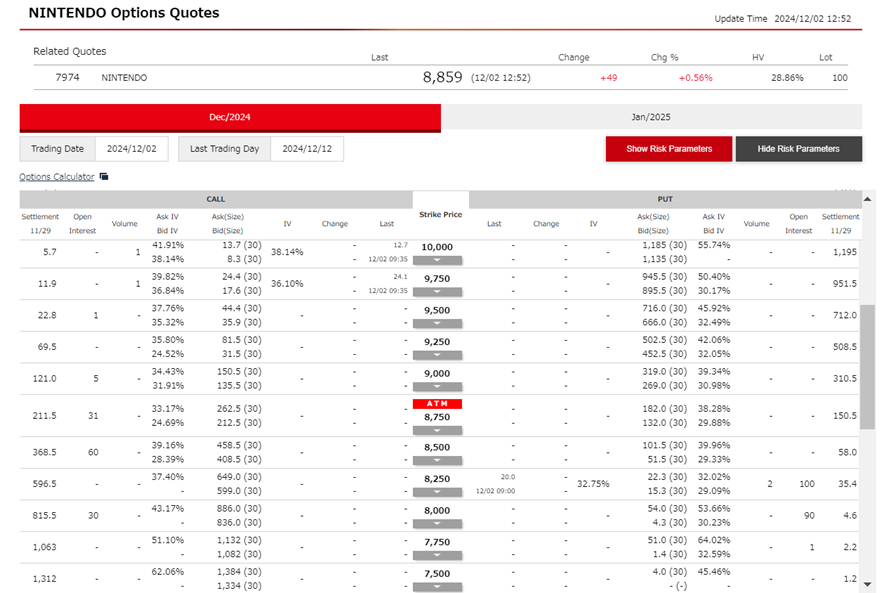Click the lot size value 100
Viewport: 884px width, 593px height.
pyautogui.click(x=840, y=78)
